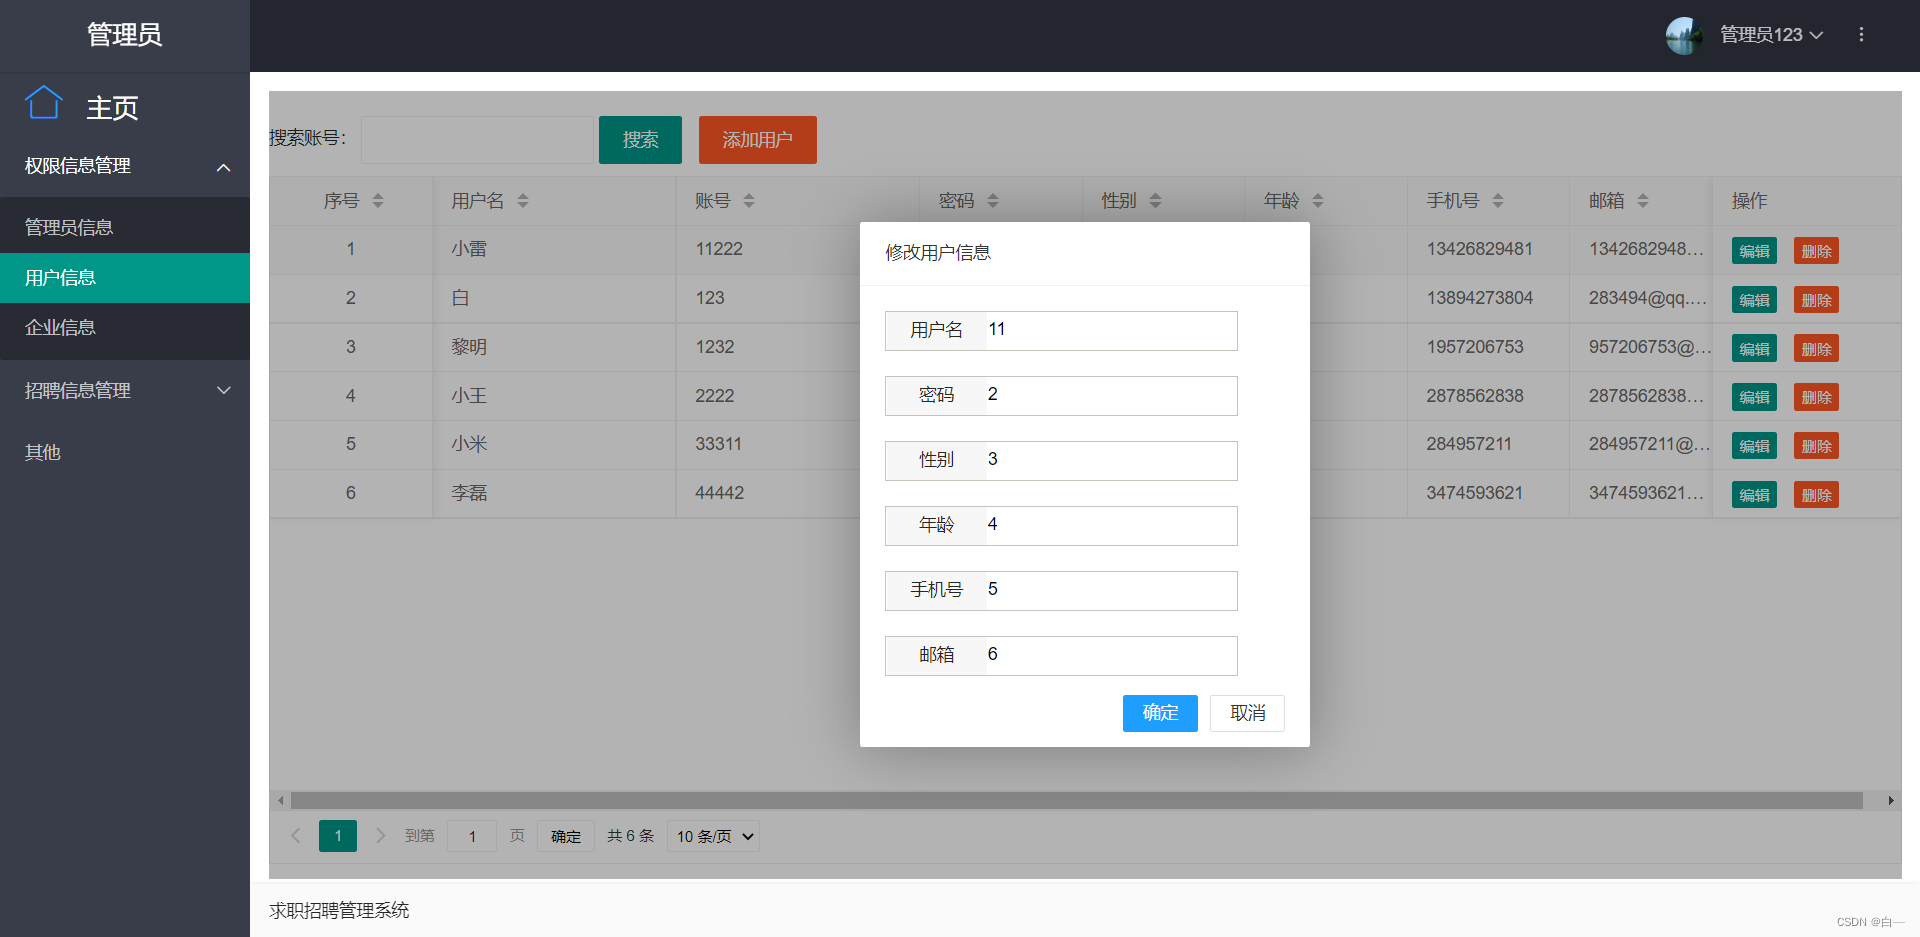1920x937 pixels.
Task: Edit the row for 李磊
Action: [x=1754, y=495]
